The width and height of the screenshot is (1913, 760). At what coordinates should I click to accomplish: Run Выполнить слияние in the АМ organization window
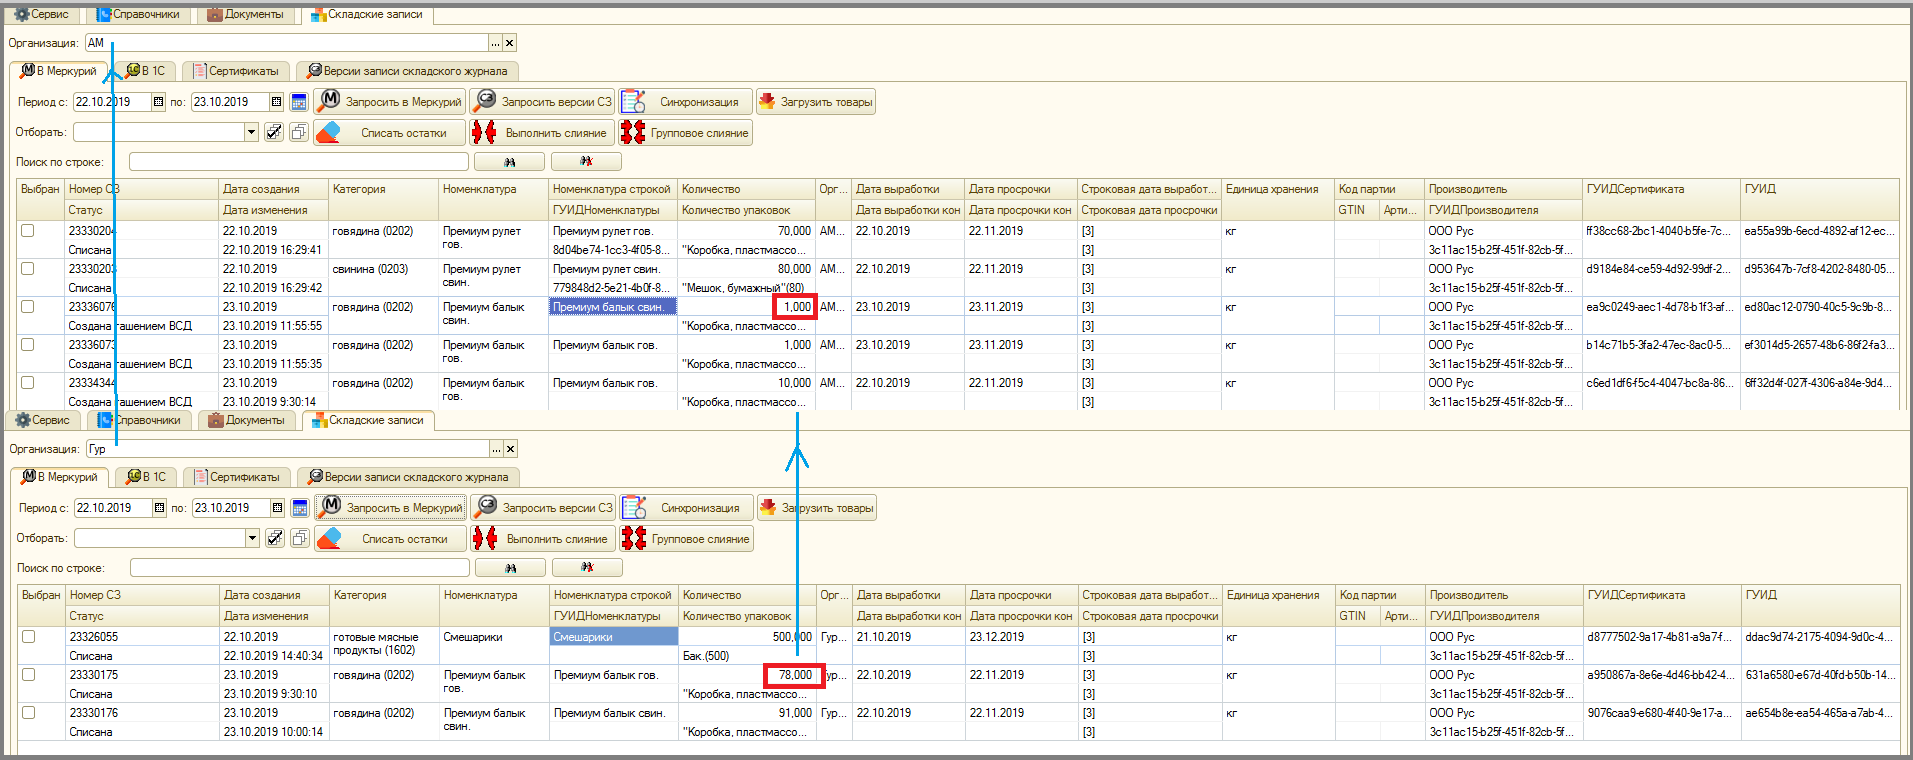tap(542, 133)
